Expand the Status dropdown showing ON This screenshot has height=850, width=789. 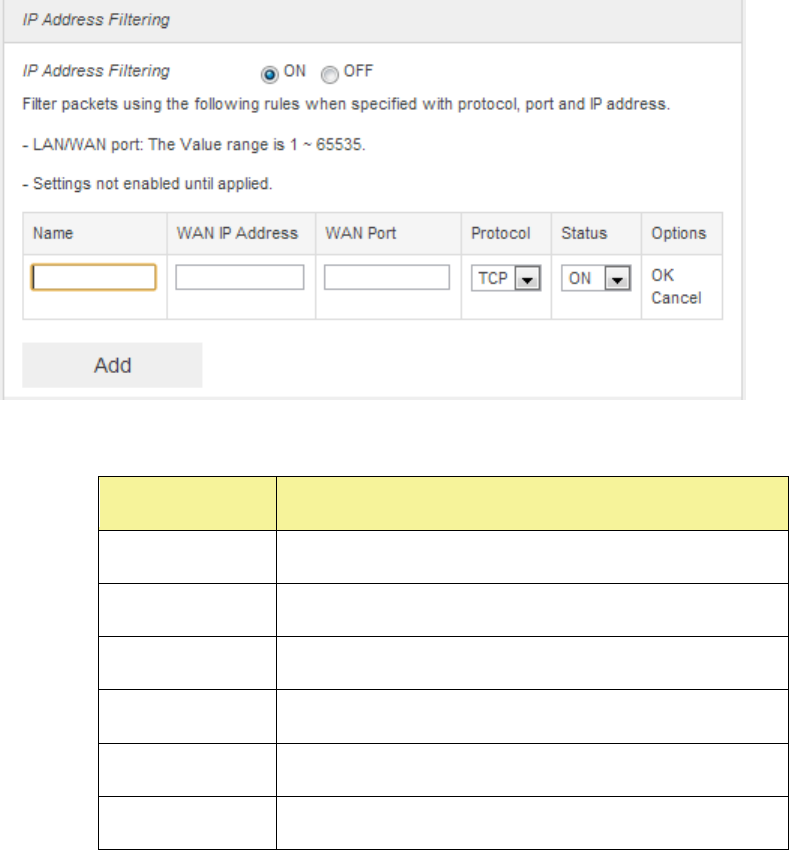[x=596, y=279]
